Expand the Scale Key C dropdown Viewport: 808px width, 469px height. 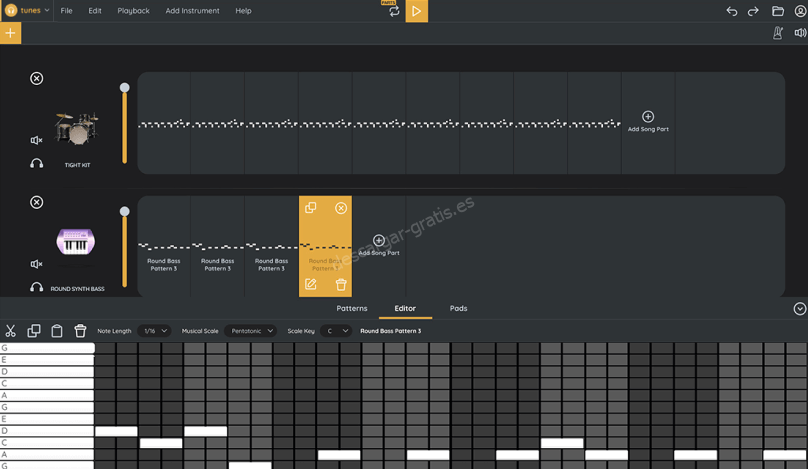(336, 331)
